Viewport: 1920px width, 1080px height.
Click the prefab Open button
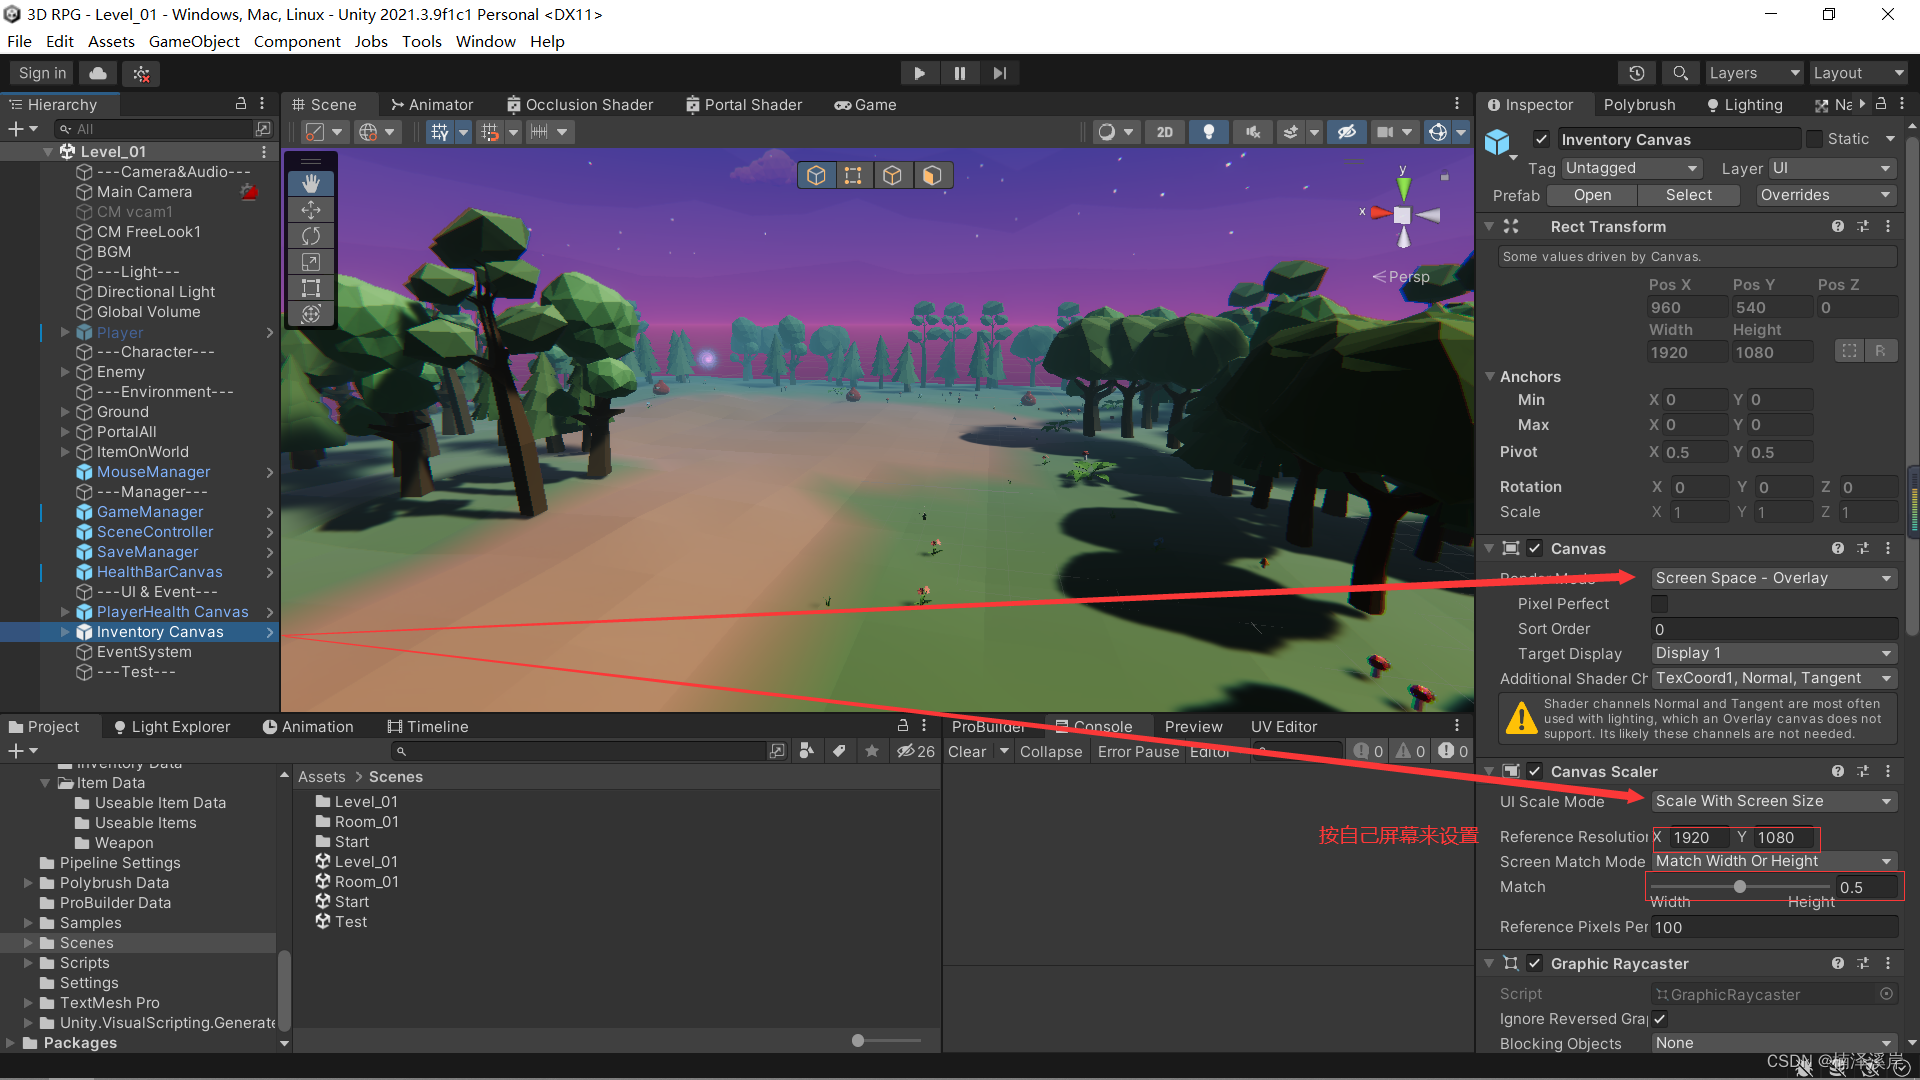(x=1592, y=195)
